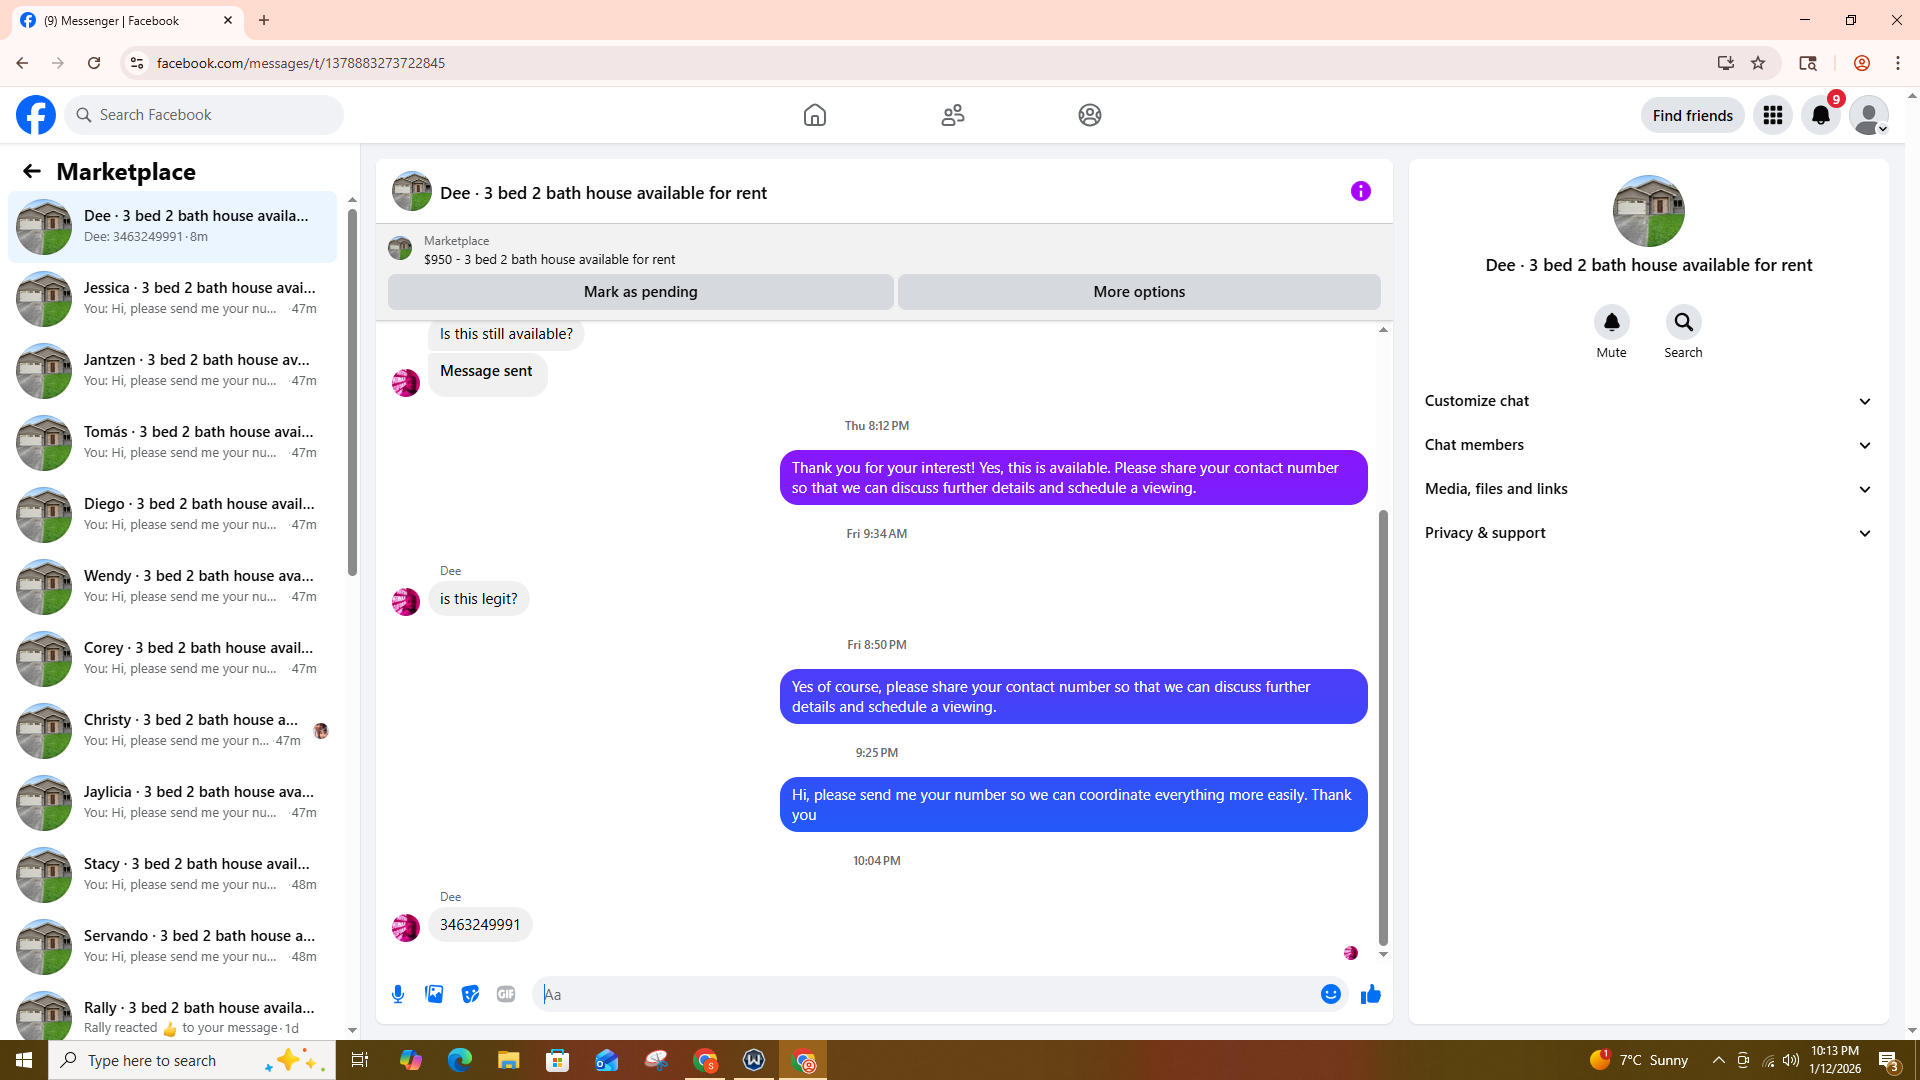Click Mark as pending button
The image size is (1920, 1080).
pos(640,292)
